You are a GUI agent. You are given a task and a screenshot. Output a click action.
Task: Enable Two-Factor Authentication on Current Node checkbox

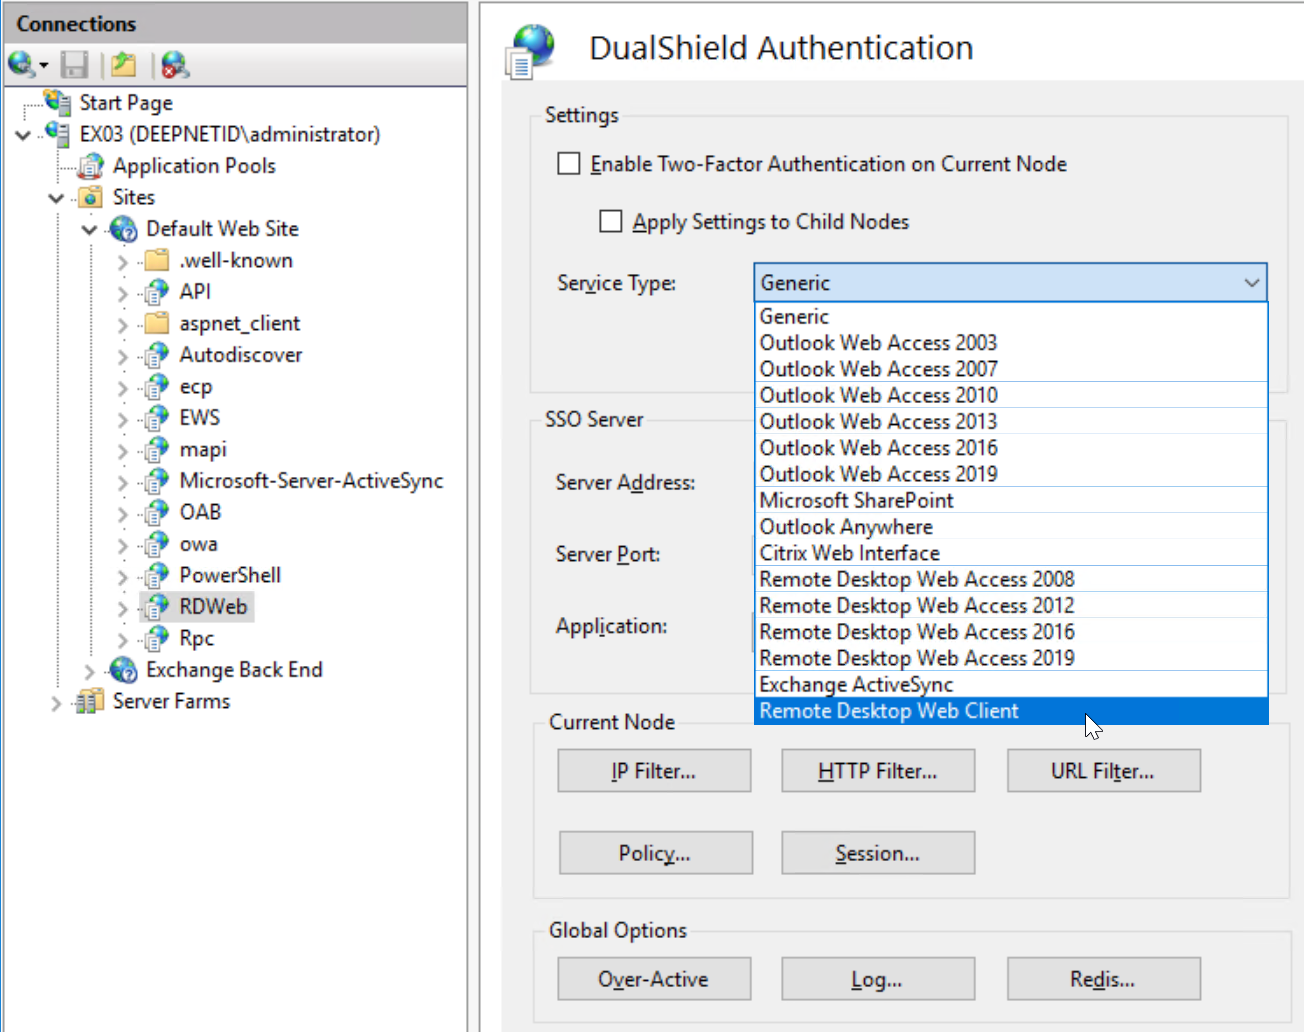[x=569, y=164]
